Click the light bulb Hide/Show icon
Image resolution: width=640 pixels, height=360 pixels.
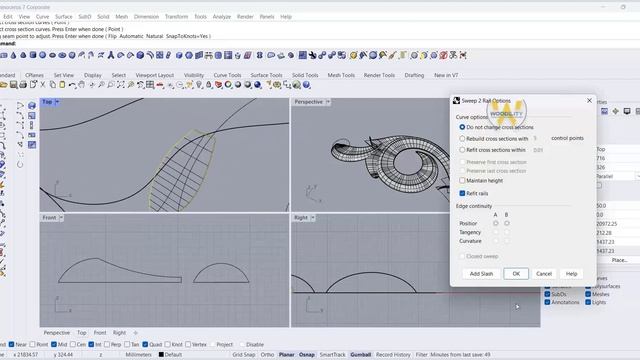click(x=199, y=85)
